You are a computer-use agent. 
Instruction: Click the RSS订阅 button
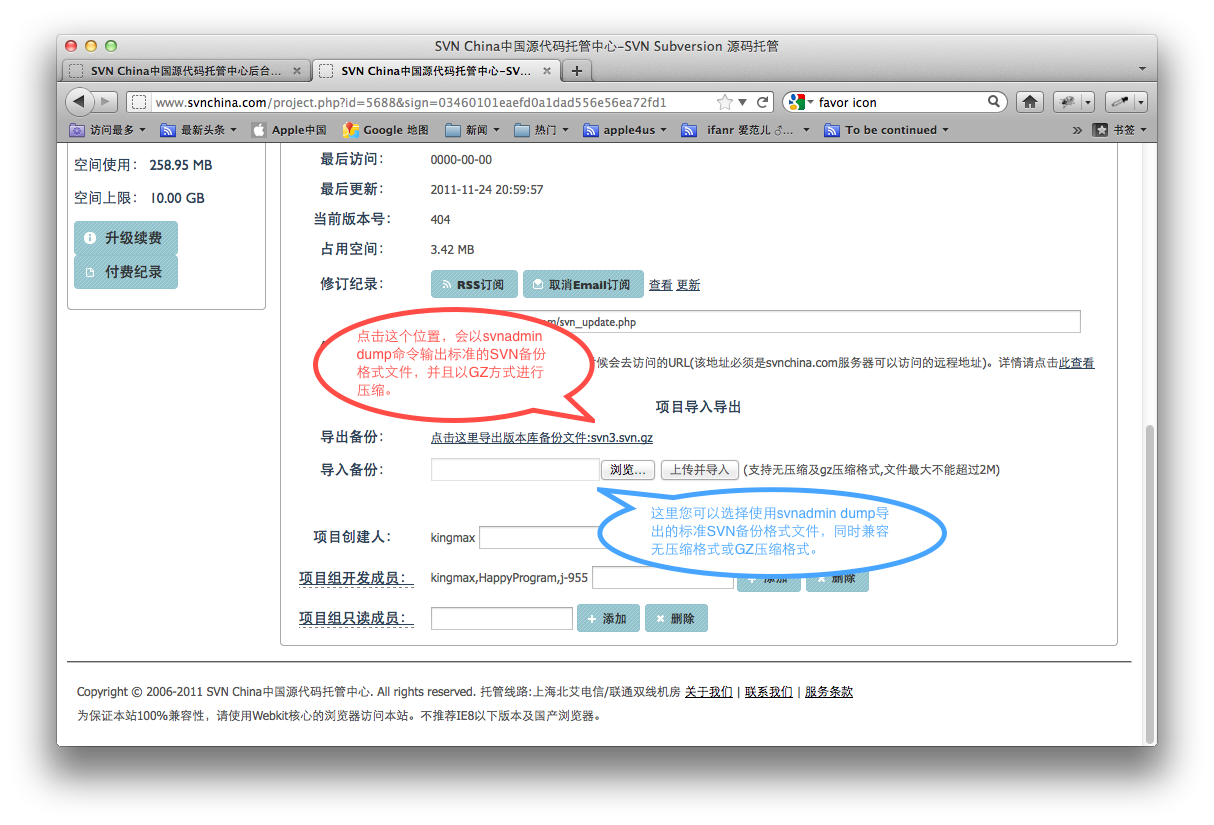click(x=475, y=285)
